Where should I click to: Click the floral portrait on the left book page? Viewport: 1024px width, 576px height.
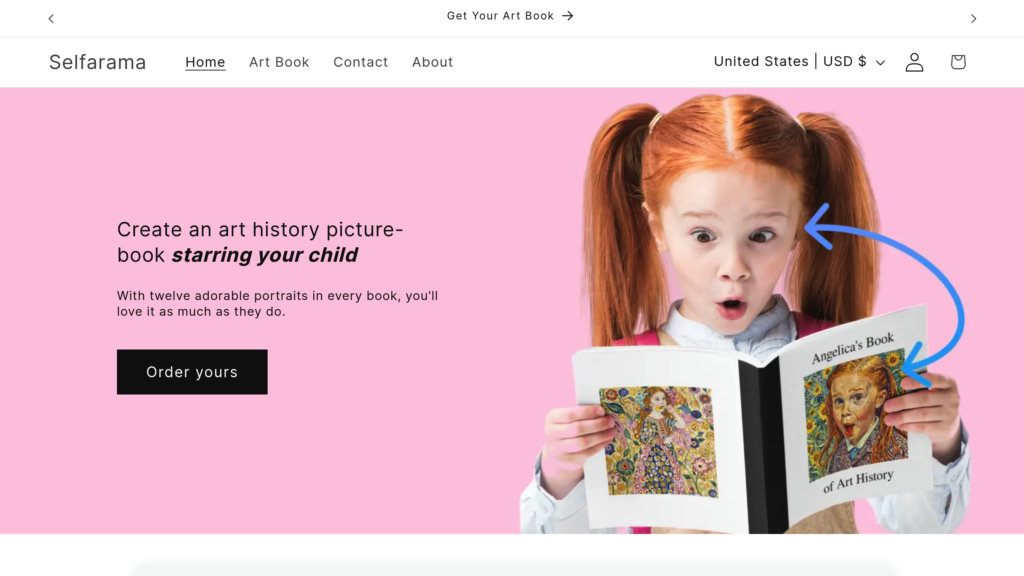pos(658,440)
